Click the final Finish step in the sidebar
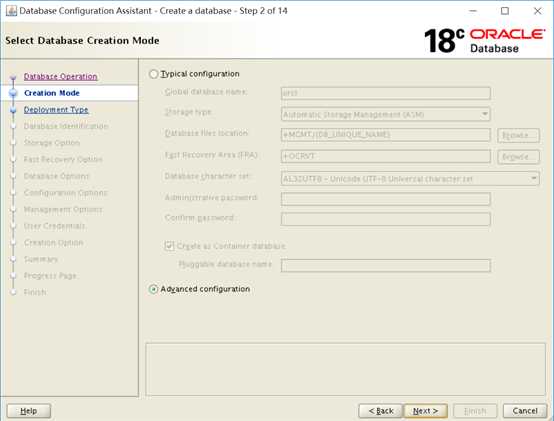This screenshot has width=554, height=421. (x=35, y=292)
